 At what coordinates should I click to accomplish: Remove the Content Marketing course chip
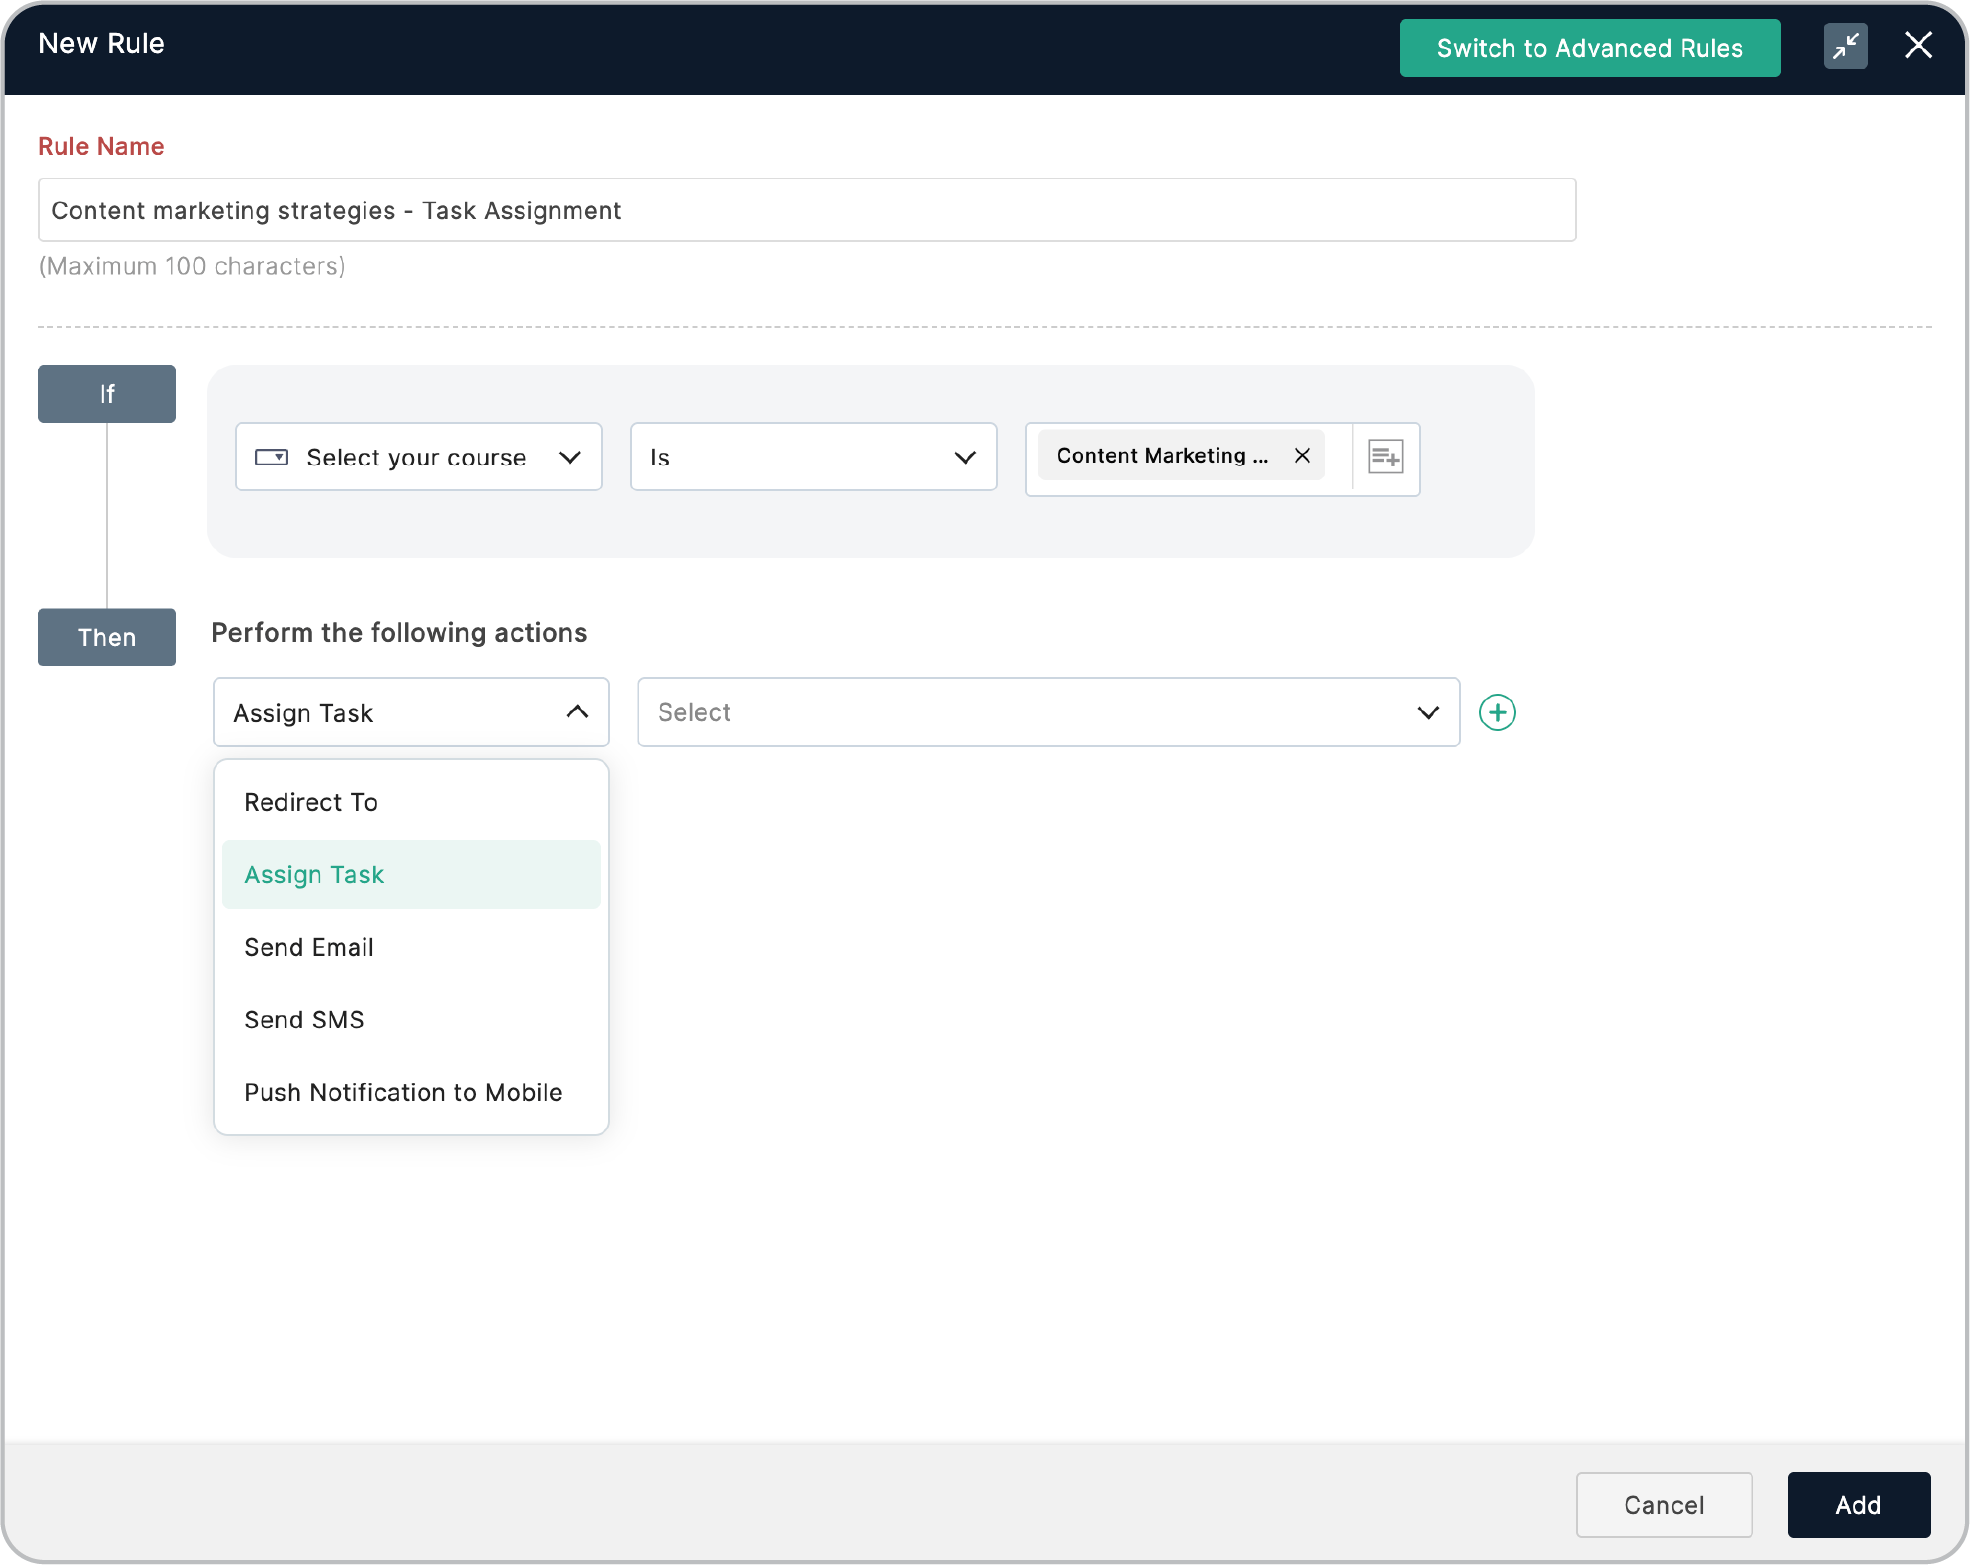(1302, 456)
